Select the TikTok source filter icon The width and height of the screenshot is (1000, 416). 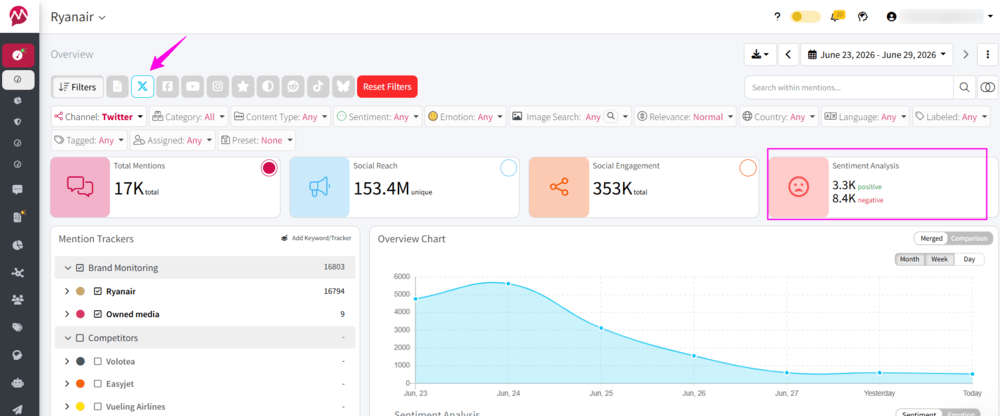[x=318, y=86]
